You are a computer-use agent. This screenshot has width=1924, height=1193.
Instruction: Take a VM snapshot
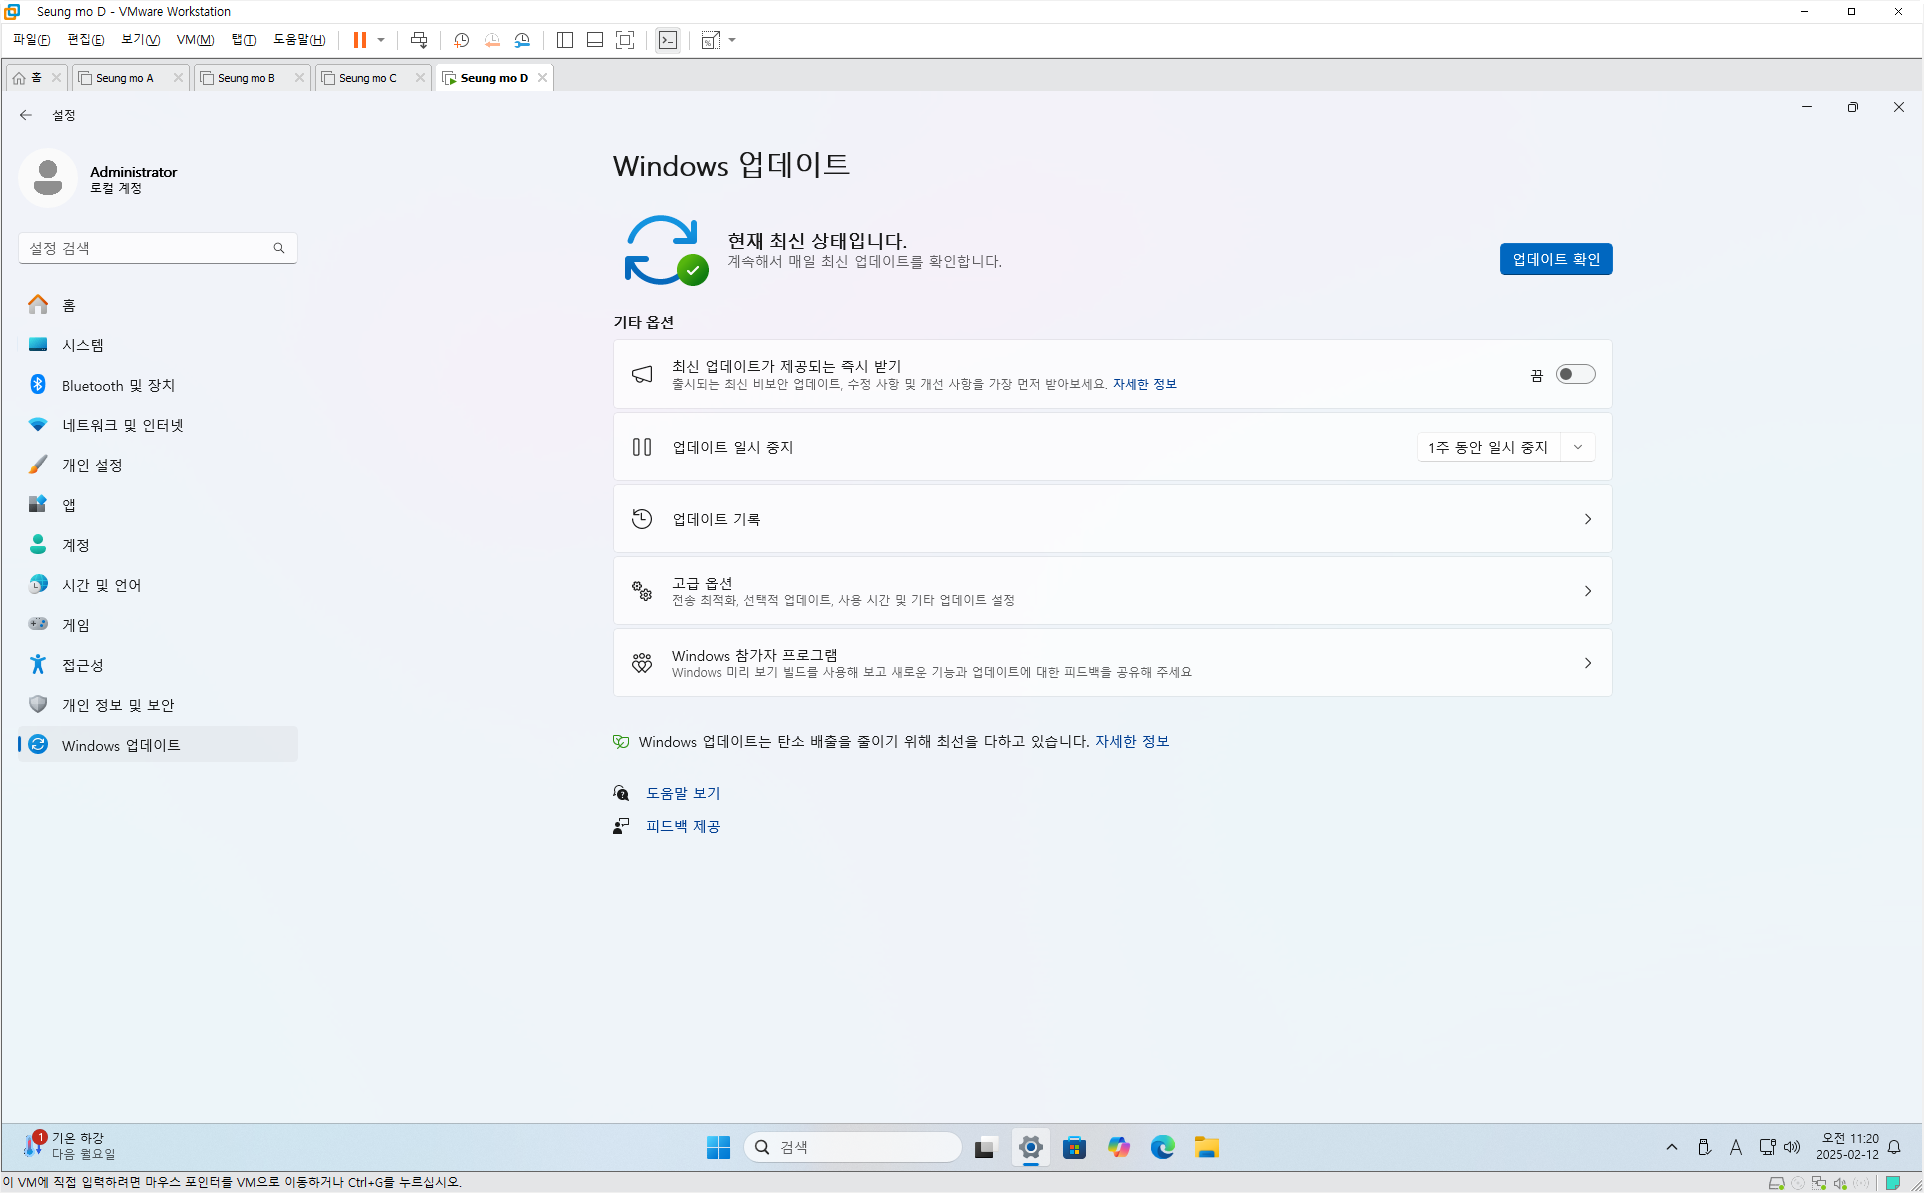(x=461, y=40)
